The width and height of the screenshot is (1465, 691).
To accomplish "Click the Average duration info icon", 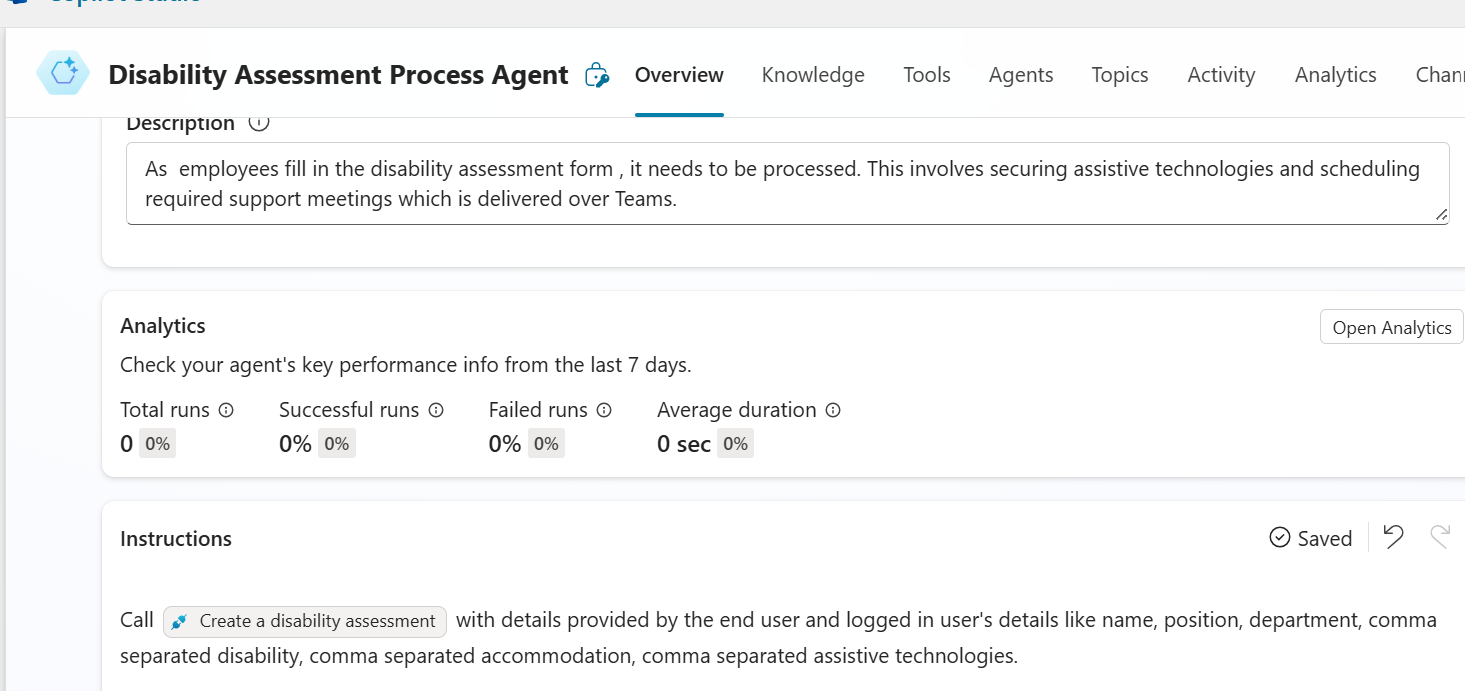I will pos(833,410).
